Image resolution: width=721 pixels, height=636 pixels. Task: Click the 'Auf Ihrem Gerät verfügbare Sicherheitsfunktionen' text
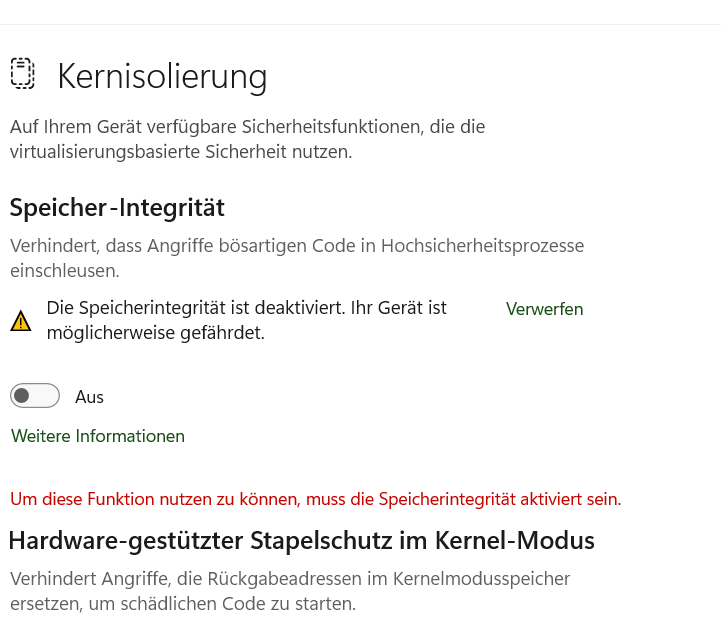[247, 127]
